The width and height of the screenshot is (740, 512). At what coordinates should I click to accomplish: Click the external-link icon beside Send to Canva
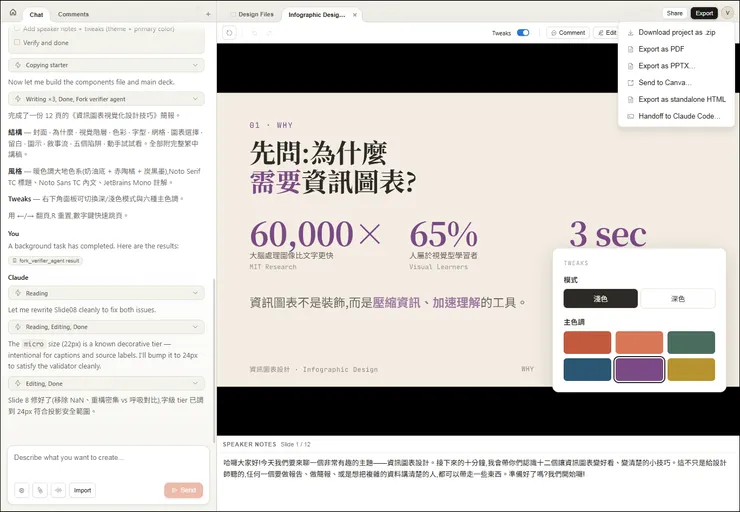[631, 83]
